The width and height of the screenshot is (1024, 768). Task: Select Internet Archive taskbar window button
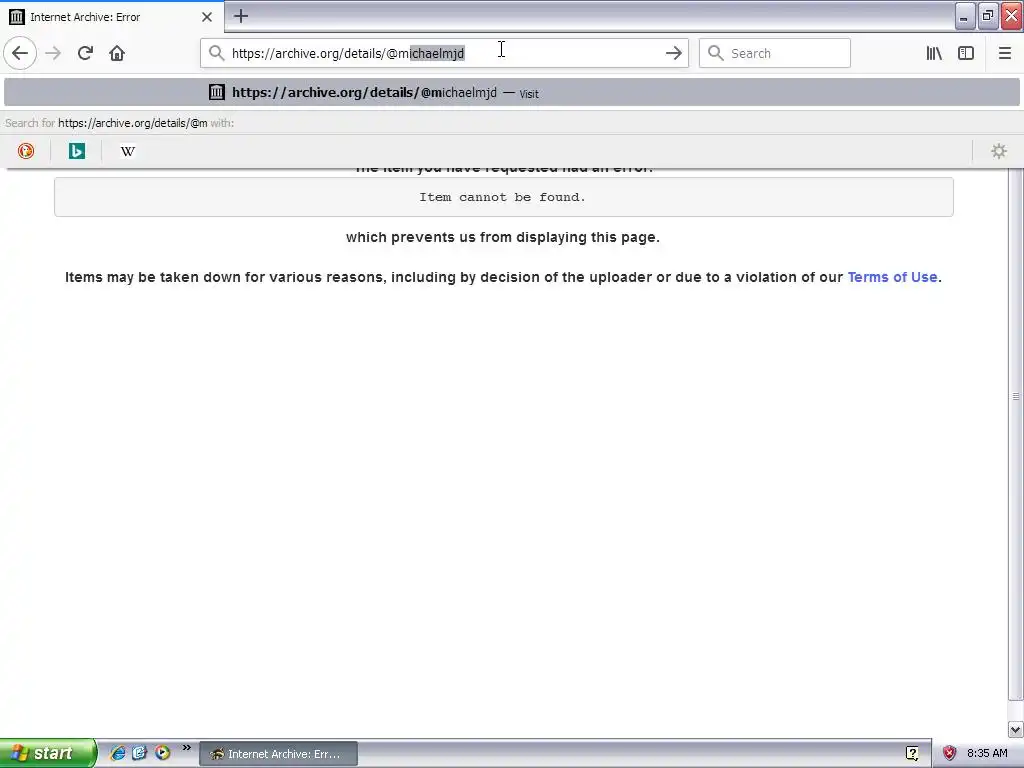tap(278, 754)
